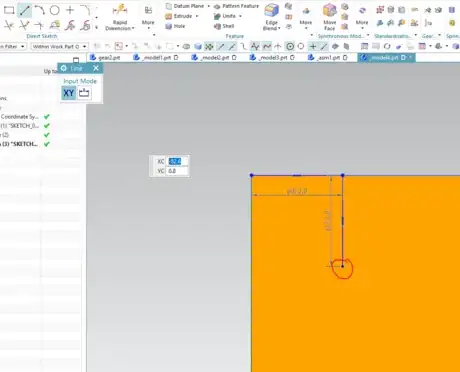Expand the Unite dropdown arrow
Image resolution: width=460 pixels, height=372 pixels.
click(240, 16)
